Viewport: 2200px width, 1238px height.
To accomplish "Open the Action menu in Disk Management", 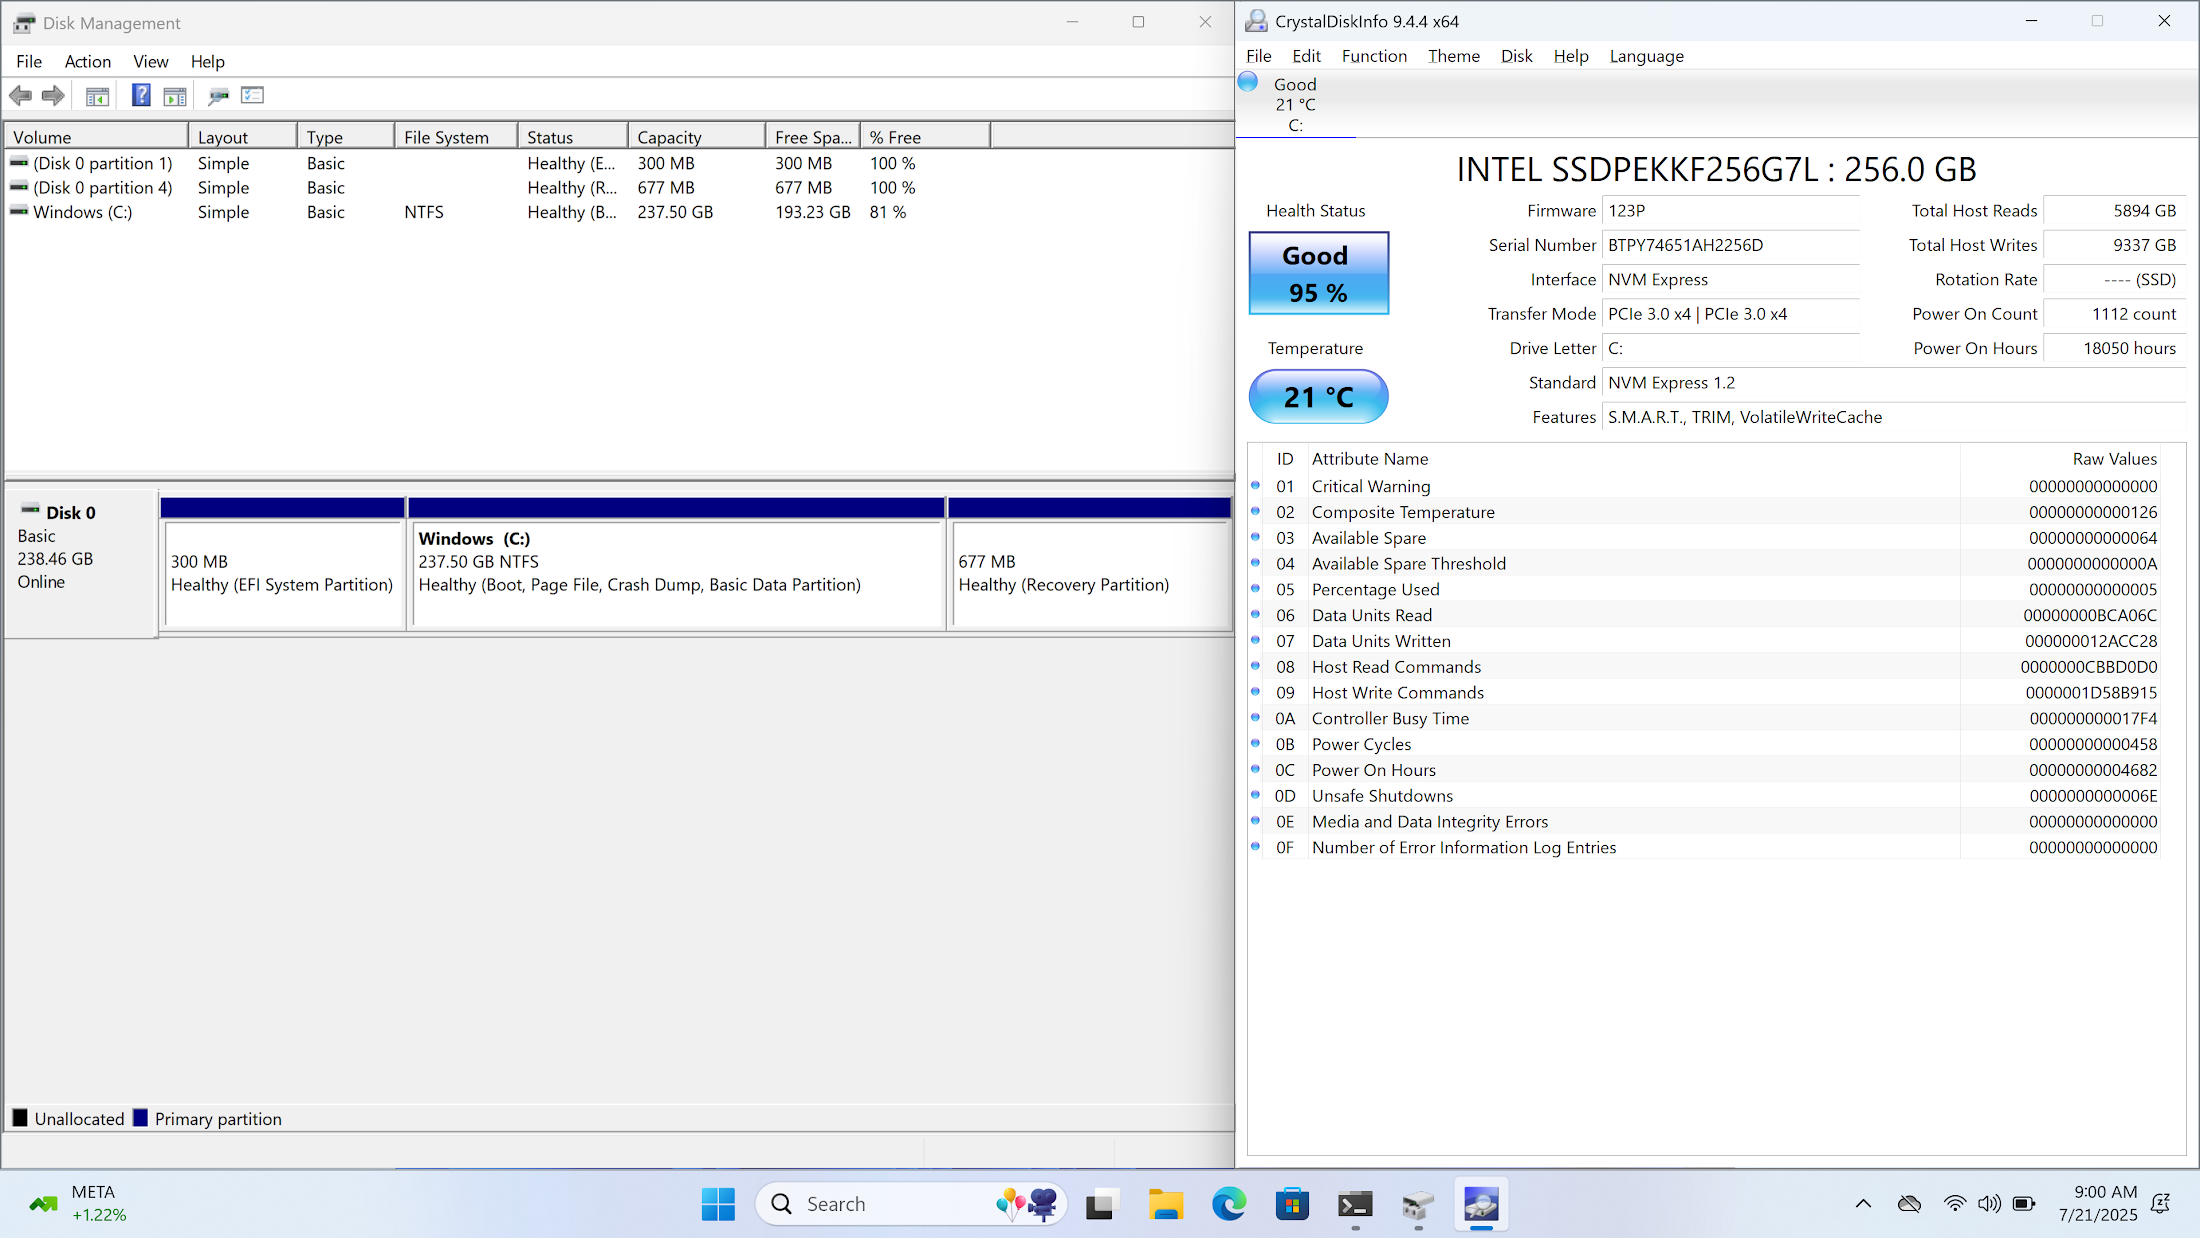I will pos(88,61).
